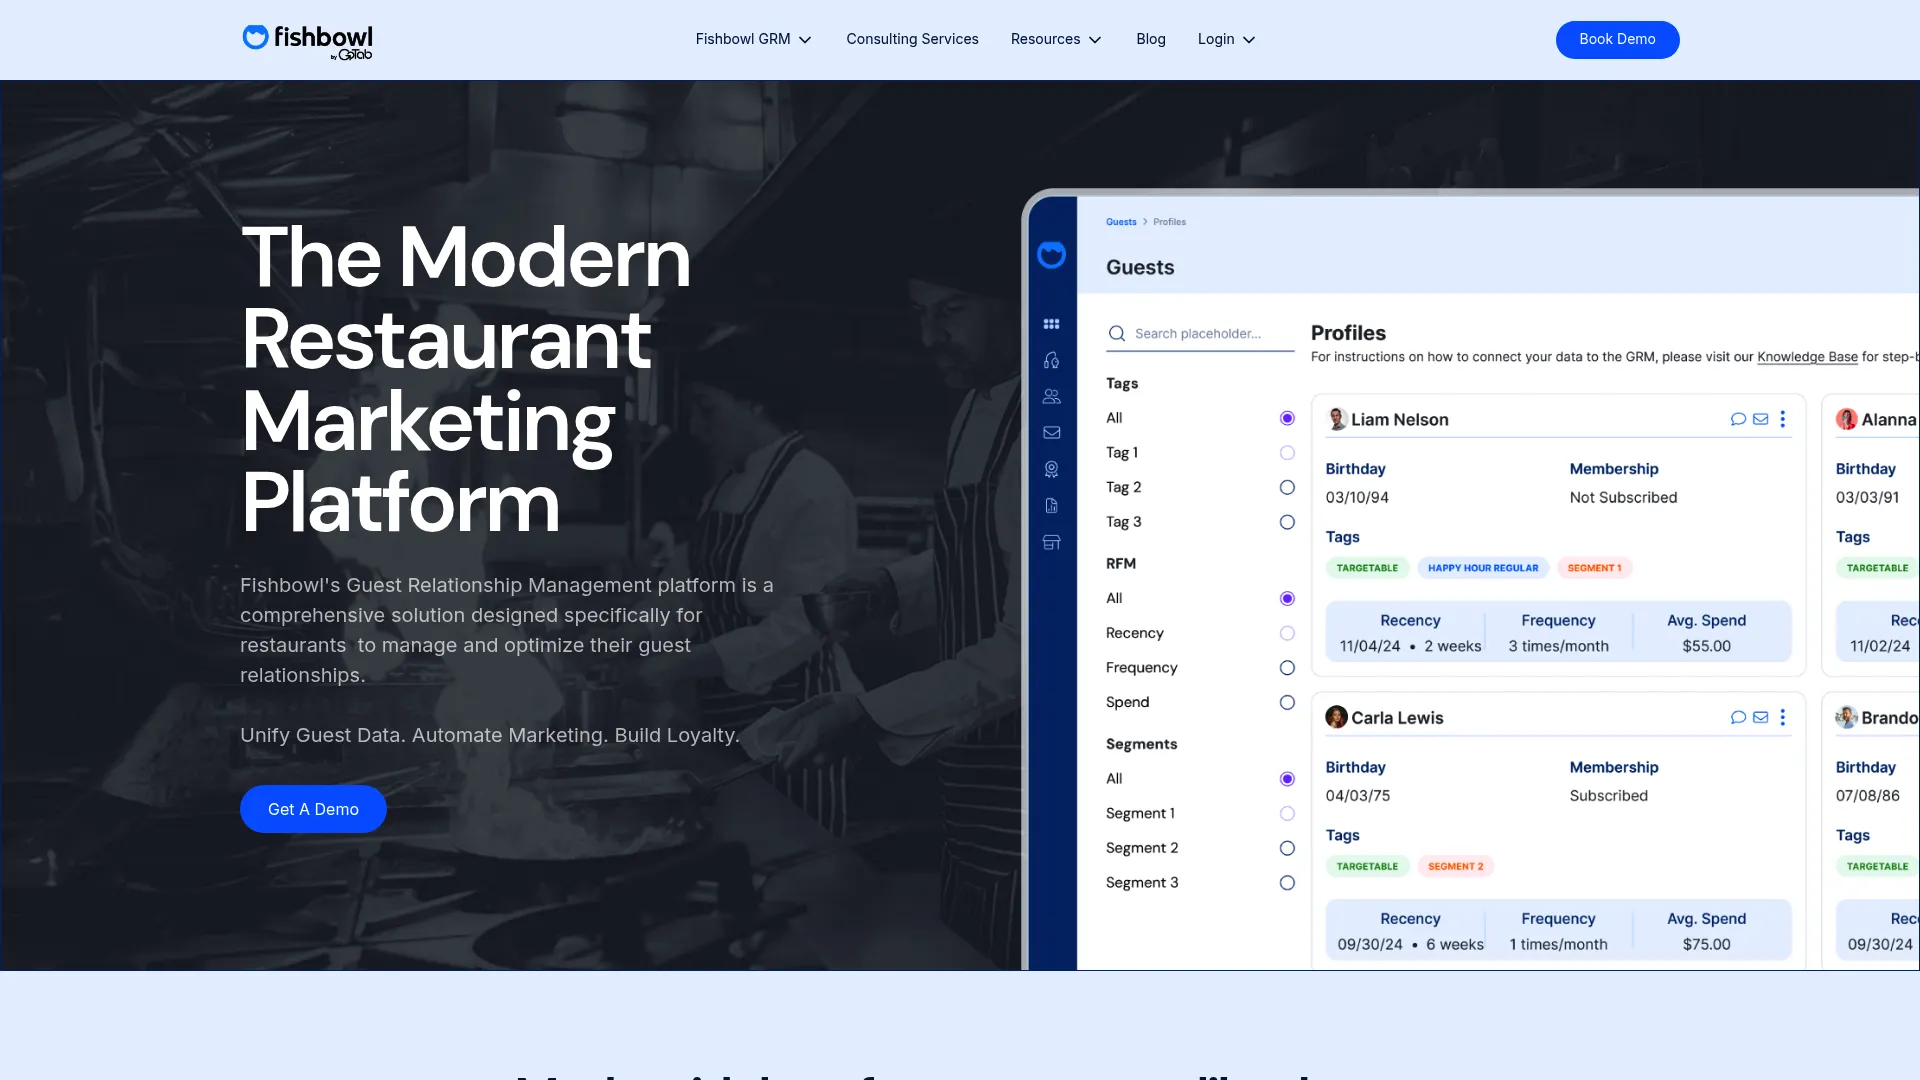The height and width of the screenshot is (1080, 1920).
Task: Click SEGMENT 1 tag on Liam's card
Action: 1594,568
